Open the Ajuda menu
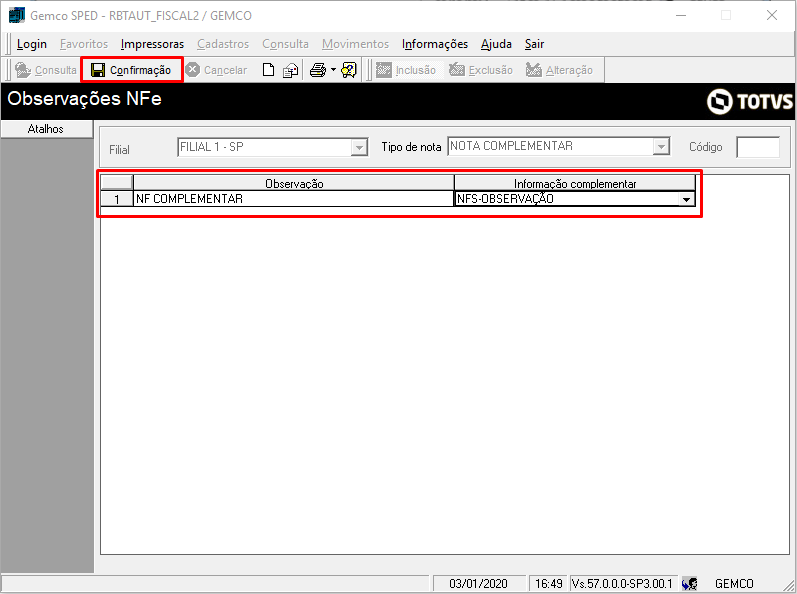797x594 pixels. (x=496, y=44)
